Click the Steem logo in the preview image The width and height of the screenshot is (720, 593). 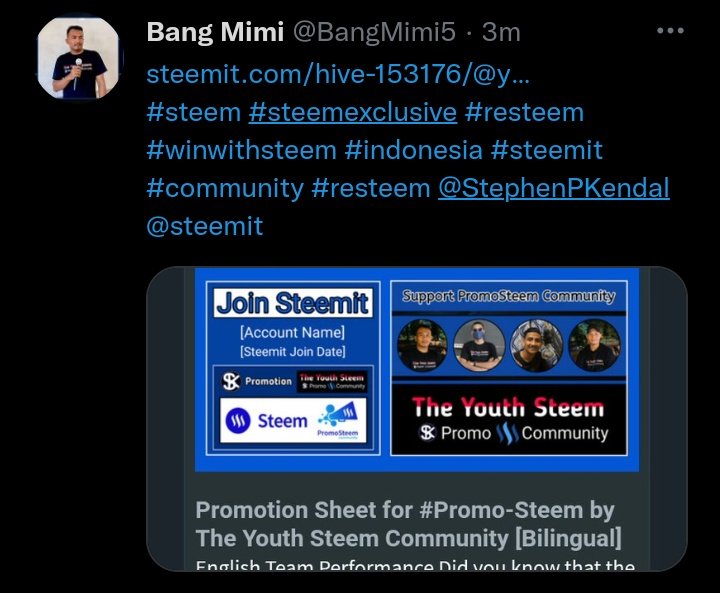pos(266,420)
